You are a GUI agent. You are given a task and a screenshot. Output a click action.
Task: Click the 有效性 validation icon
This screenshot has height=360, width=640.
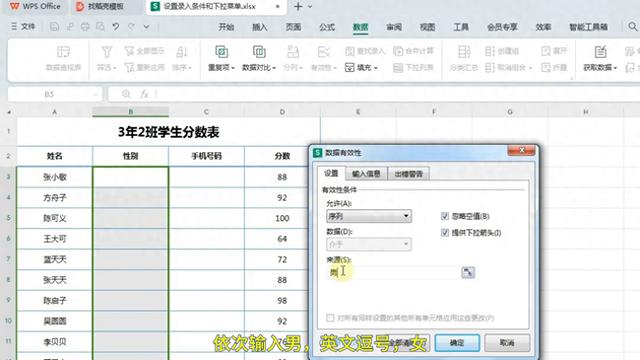[324, 52]
